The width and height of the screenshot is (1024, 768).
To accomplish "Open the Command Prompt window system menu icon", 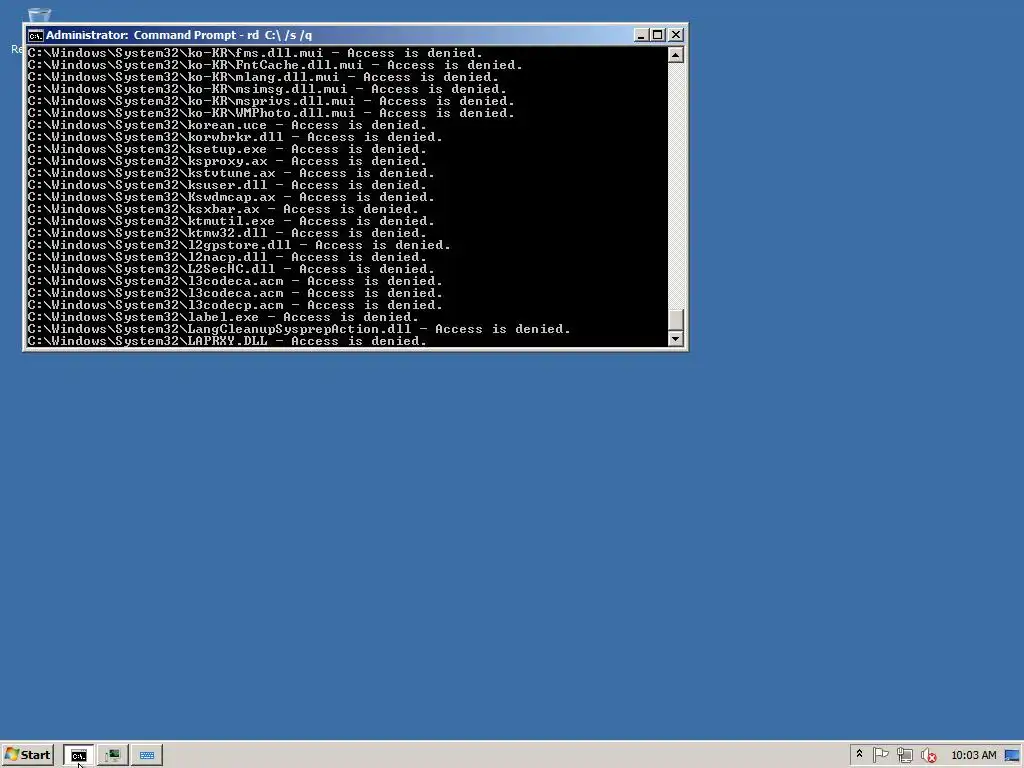I will point(35,35).
